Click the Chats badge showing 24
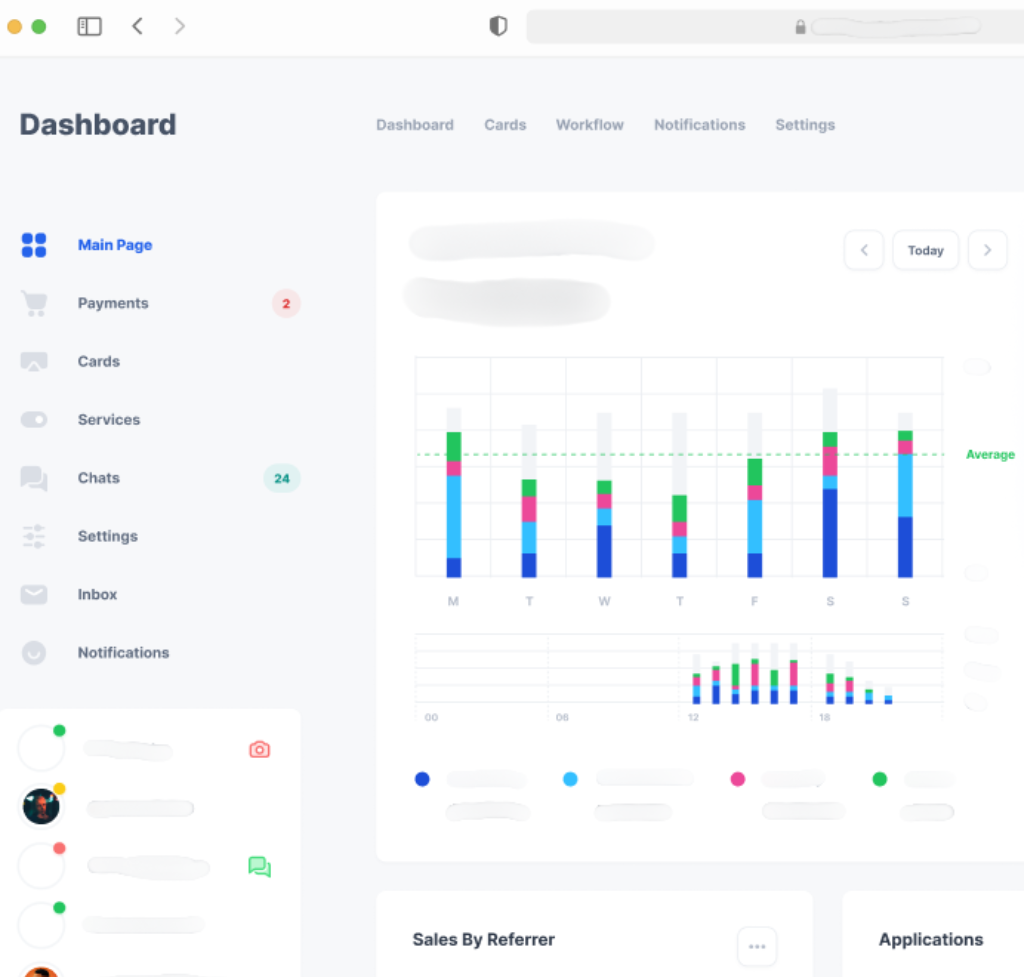Viewport: 1024px width, 977px height. pos(281,478)
